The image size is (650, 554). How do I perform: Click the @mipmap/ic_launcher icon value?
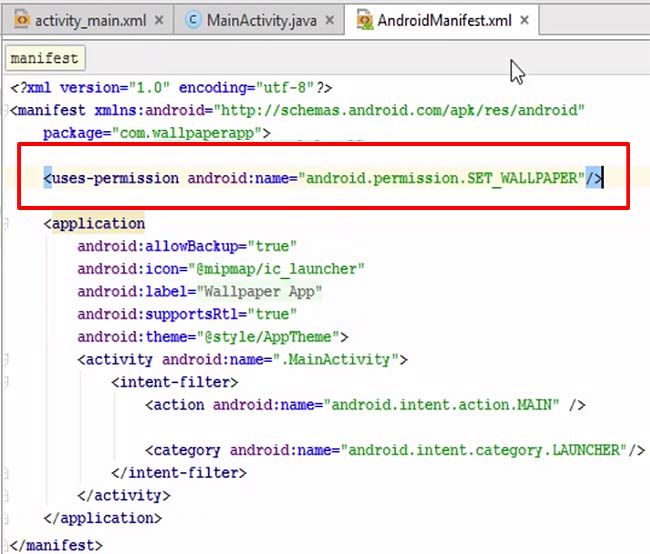pyautogui.click(x=276, y=269)
